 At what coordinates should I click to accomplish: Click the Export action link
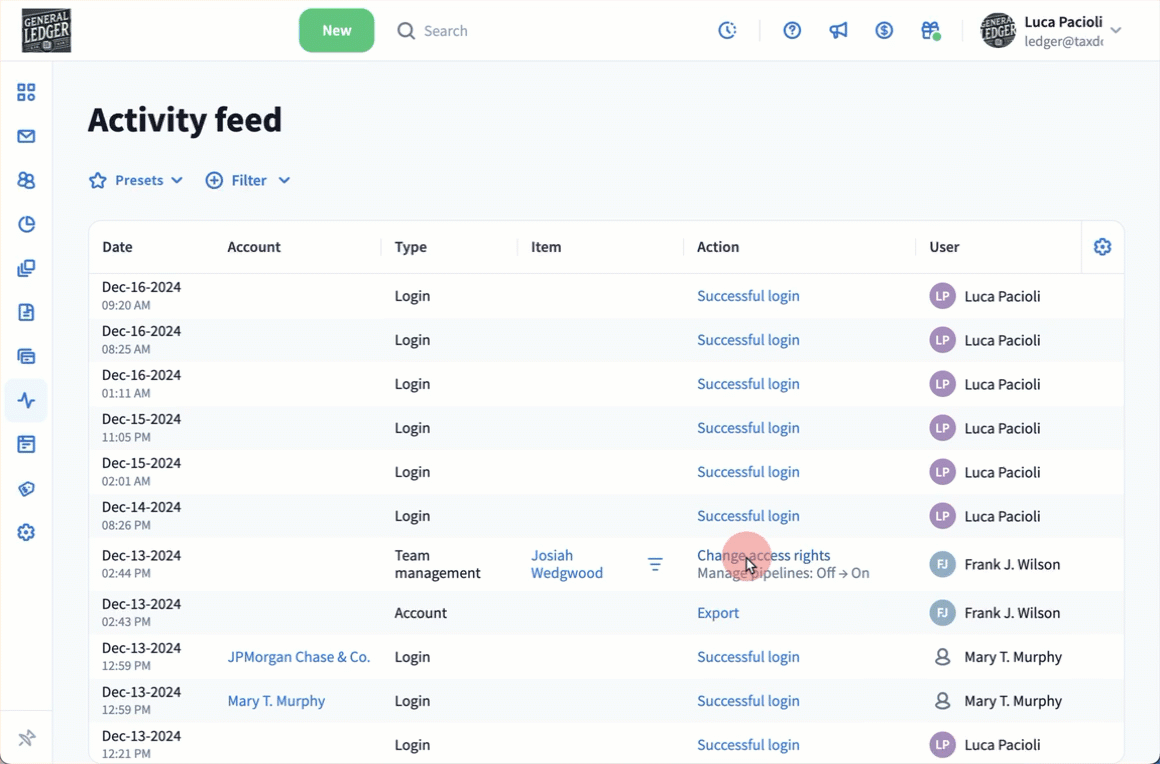click(717, 613)
